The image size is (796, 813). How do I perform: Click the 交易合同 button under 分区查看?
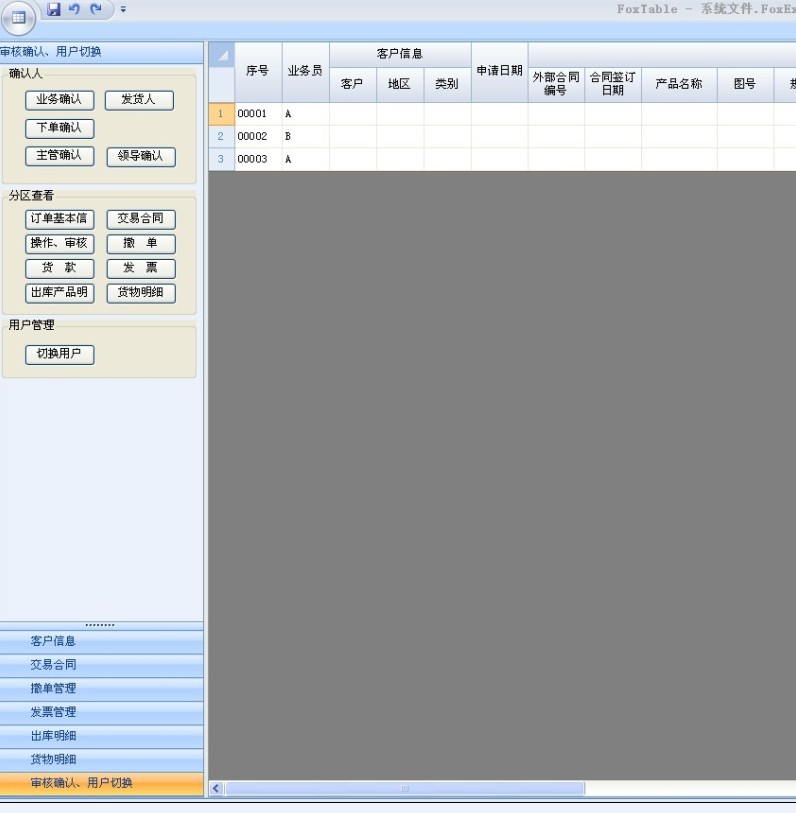click(141, 219)
